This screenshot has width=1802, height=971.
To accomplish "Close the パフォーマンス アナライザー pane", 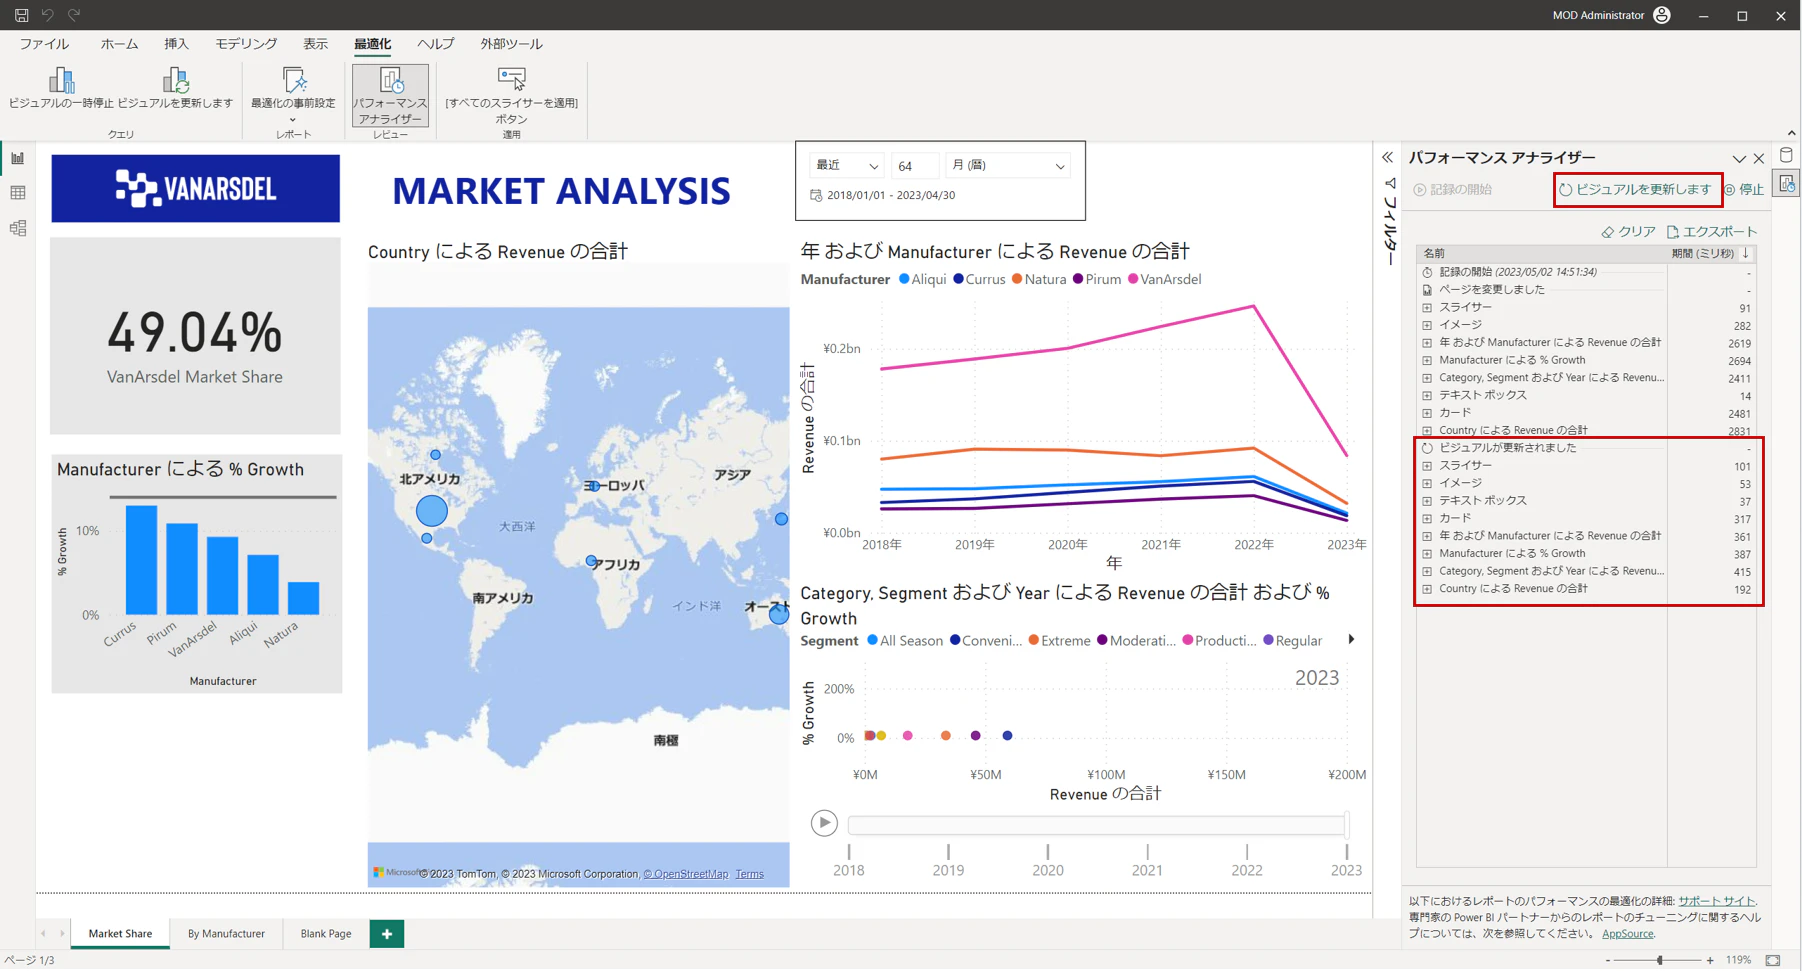I will coord(1759,158).
